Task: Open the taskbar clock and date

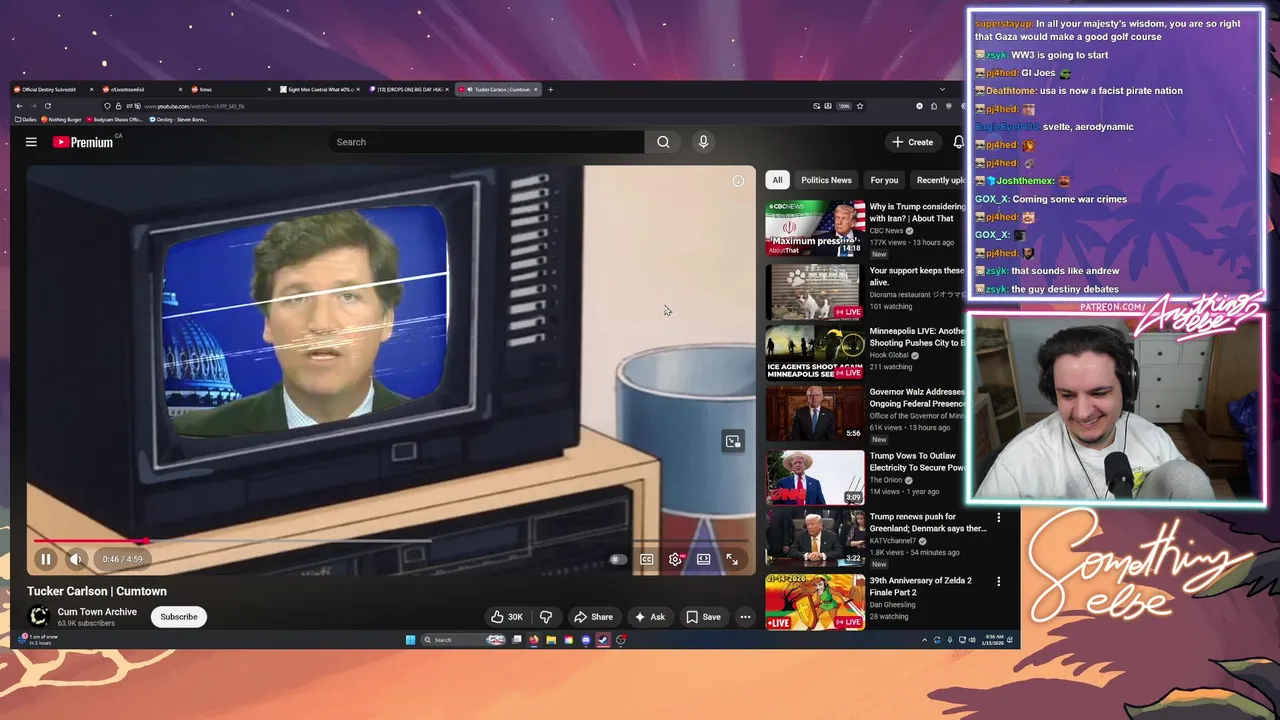Action: pyautogui.click(x=992, y=640)
